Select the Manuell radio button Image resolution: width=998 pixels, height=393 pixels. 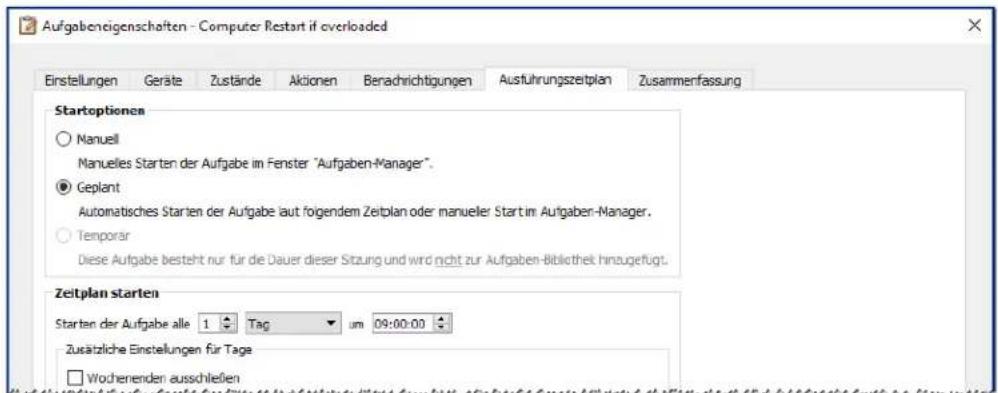point(63,139)
